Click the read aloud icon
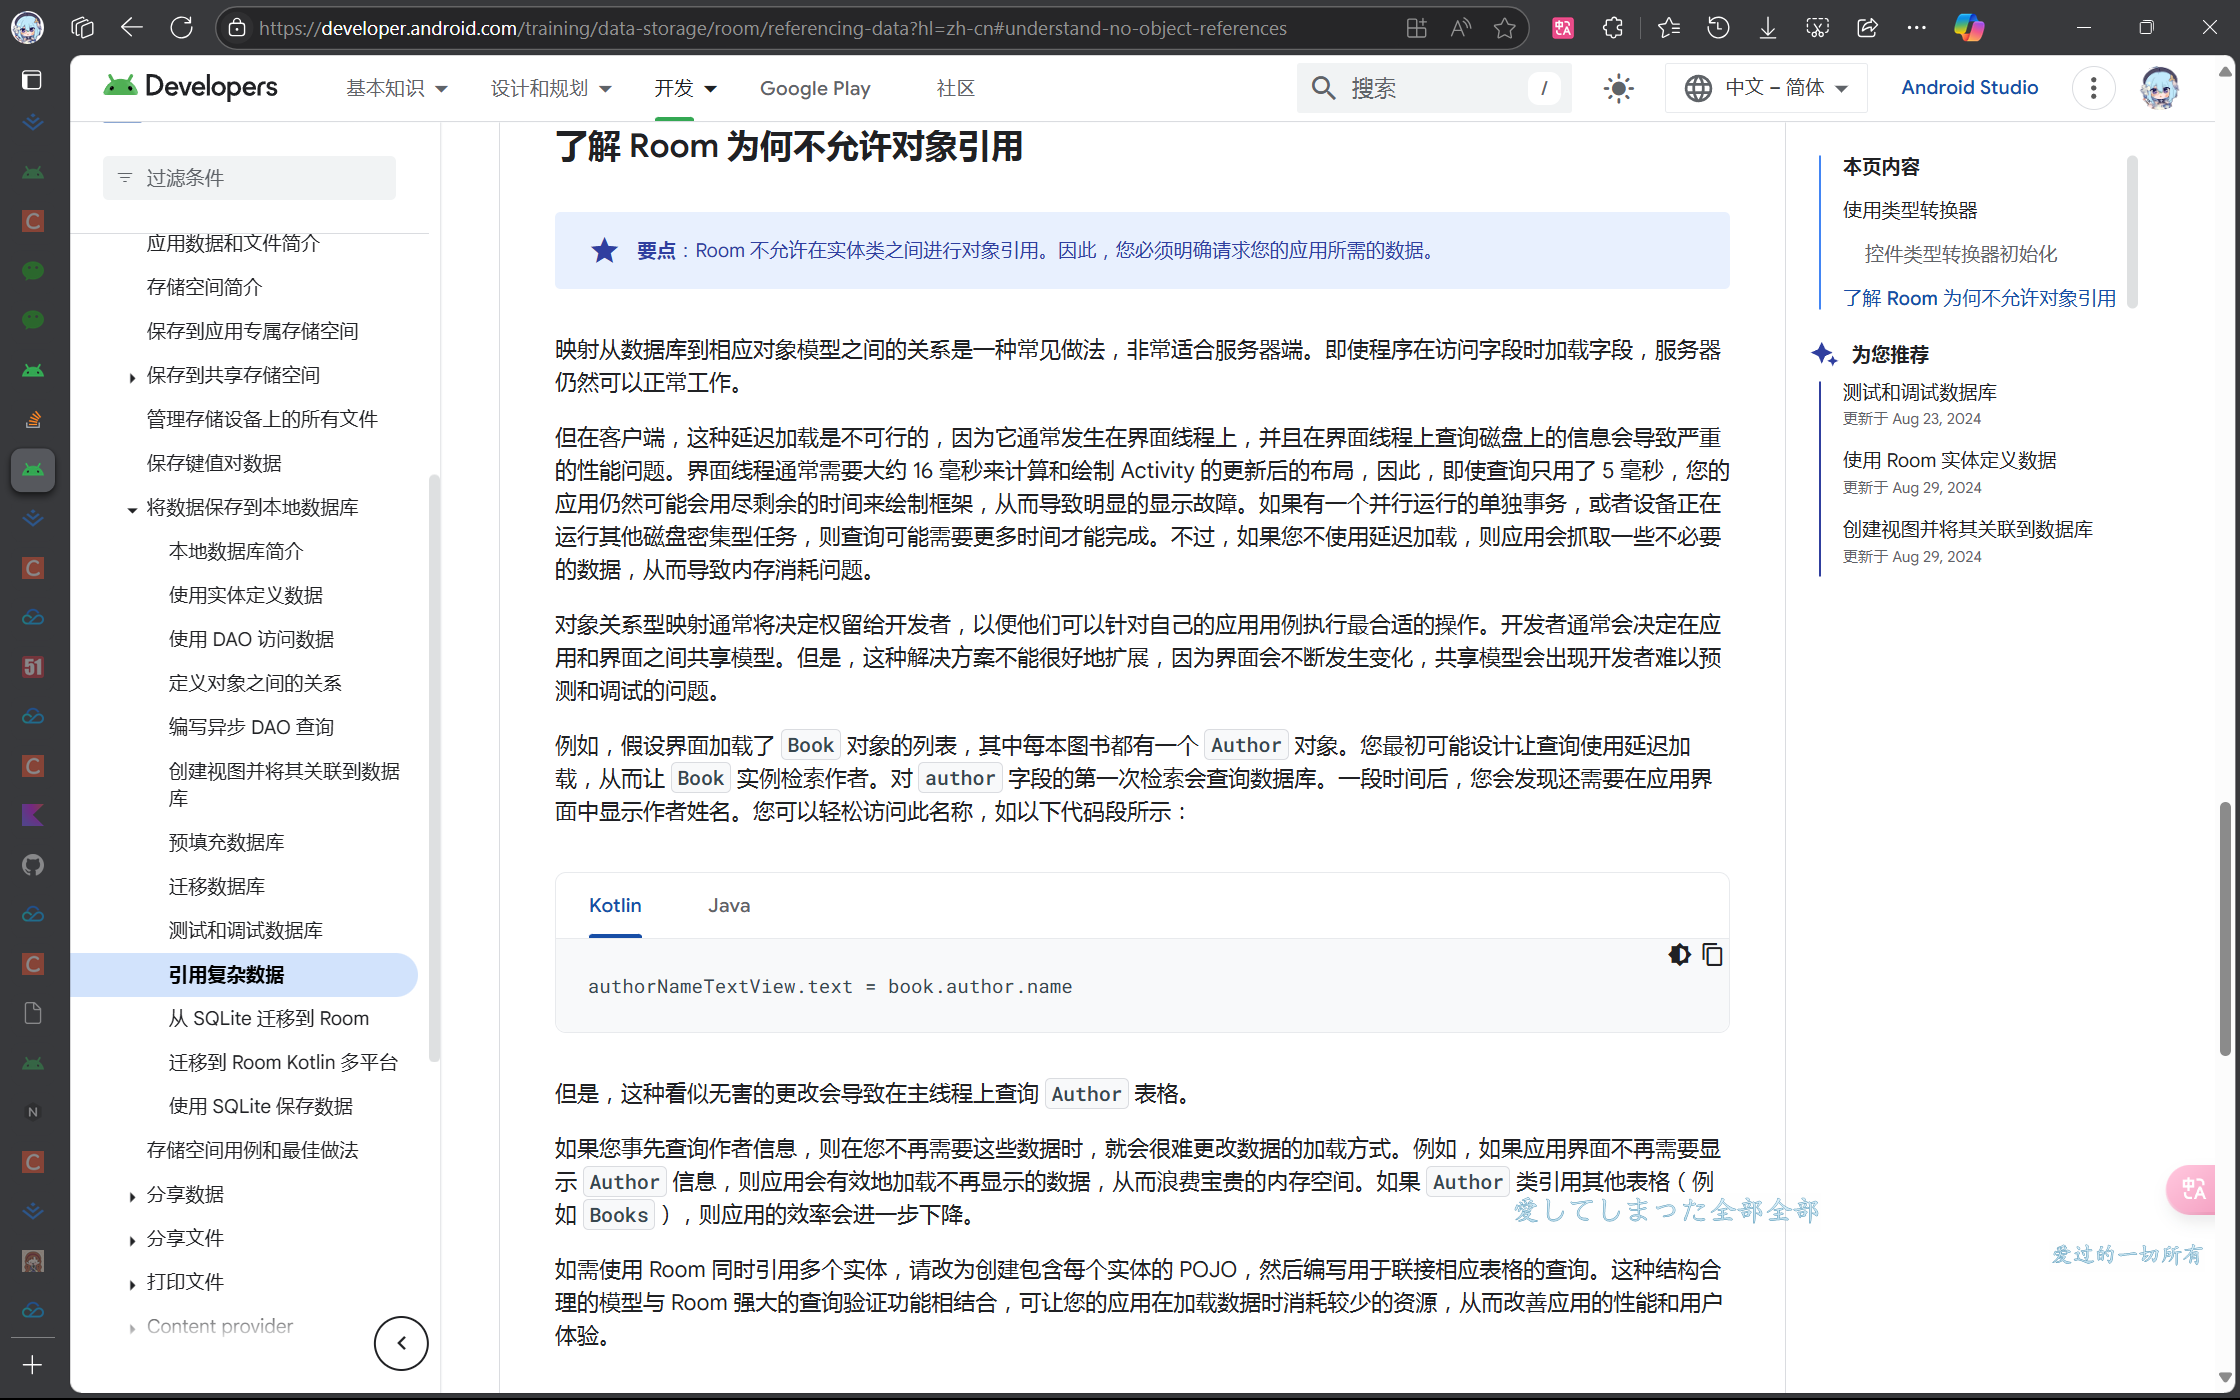This screenshot has height=1400, width=2240. [x=1461, y=28]
